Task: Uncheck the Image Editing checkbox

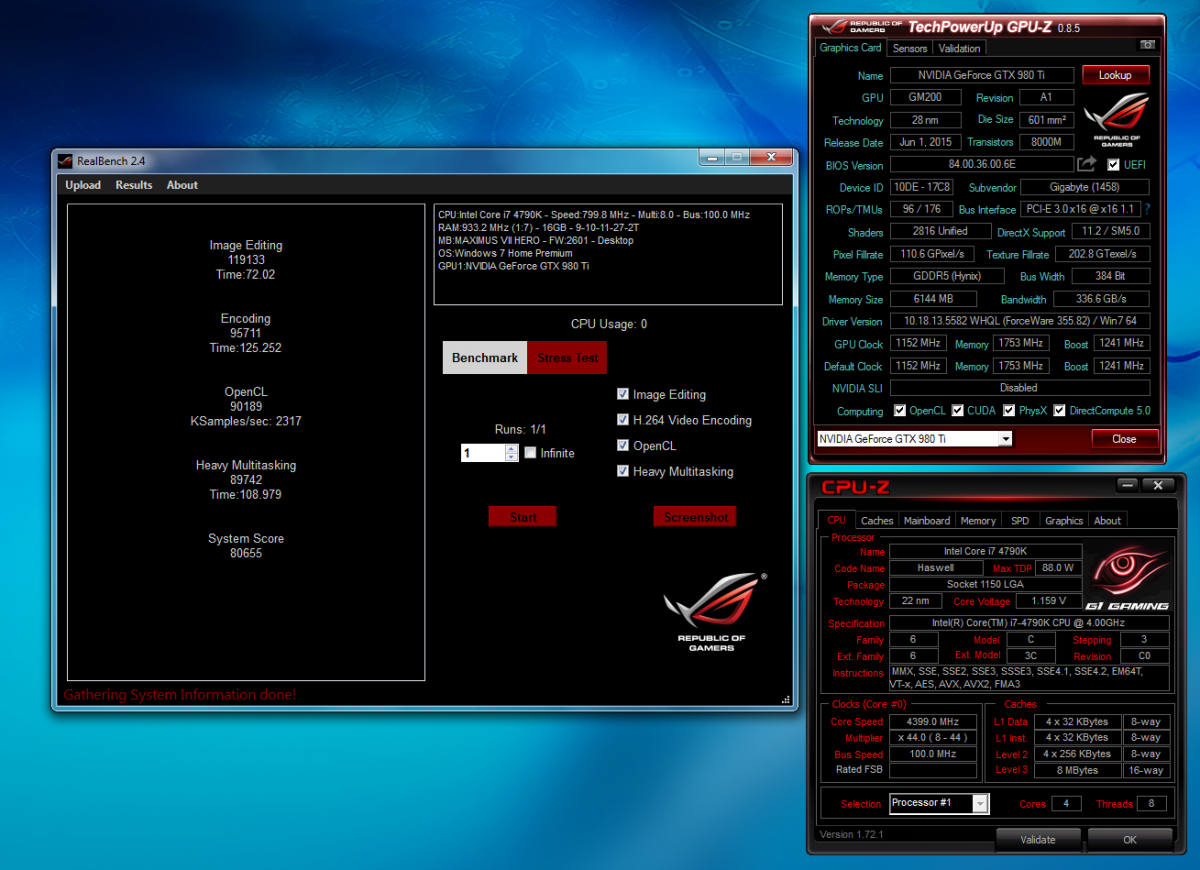Action: click(623, 394)
